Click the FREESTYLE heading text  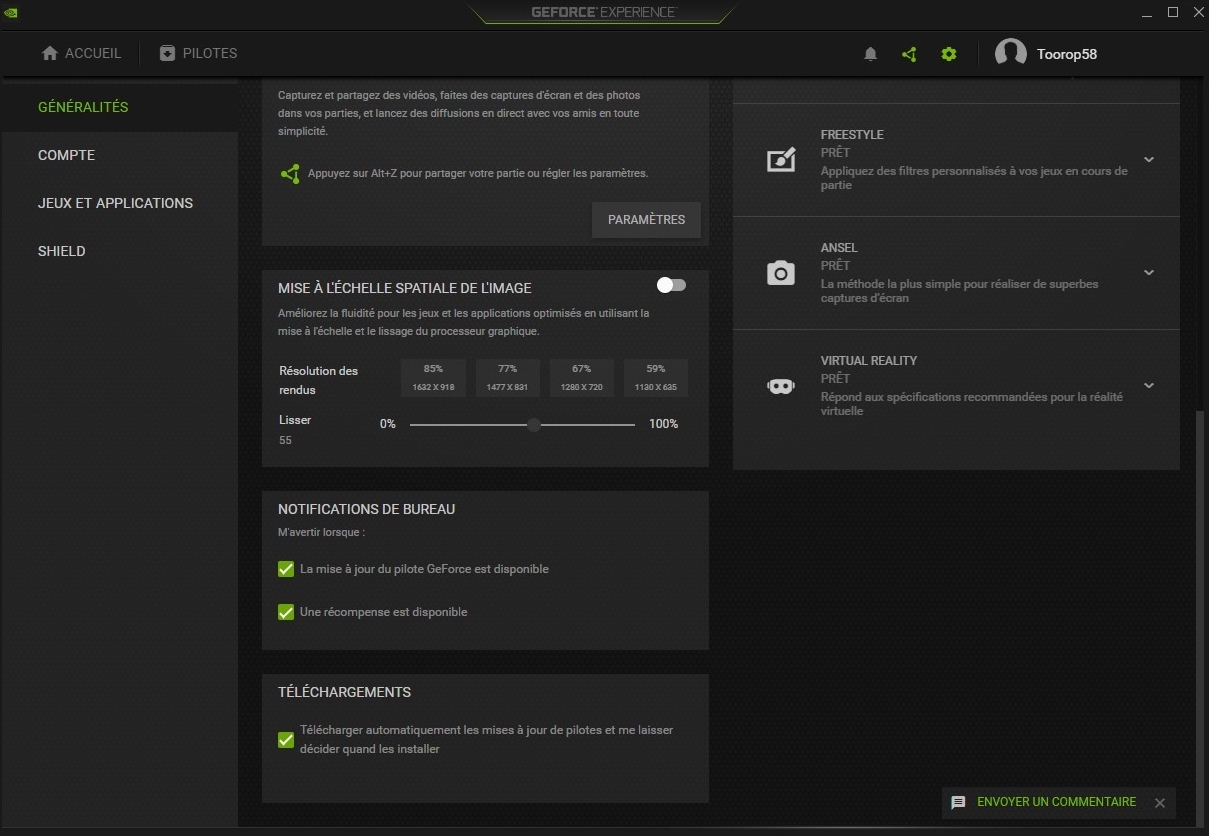point(852,135)
